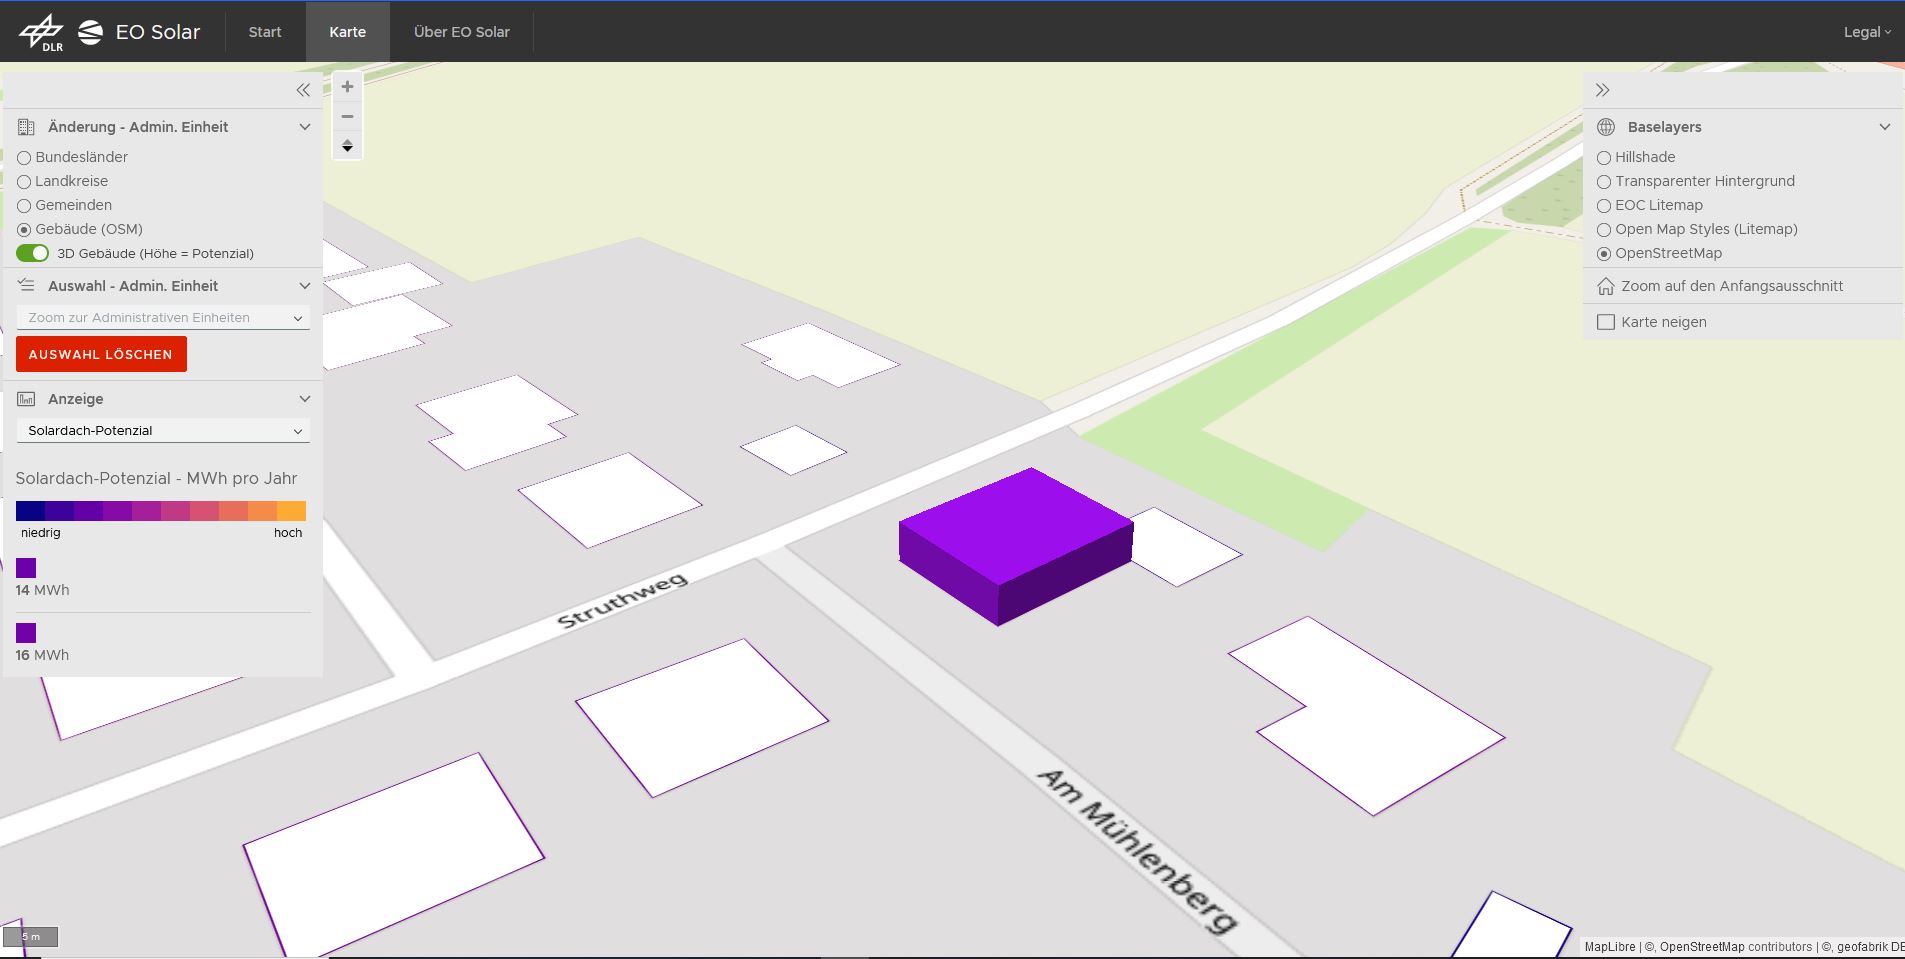Open the Legal menu in header

click(1866, 32)
